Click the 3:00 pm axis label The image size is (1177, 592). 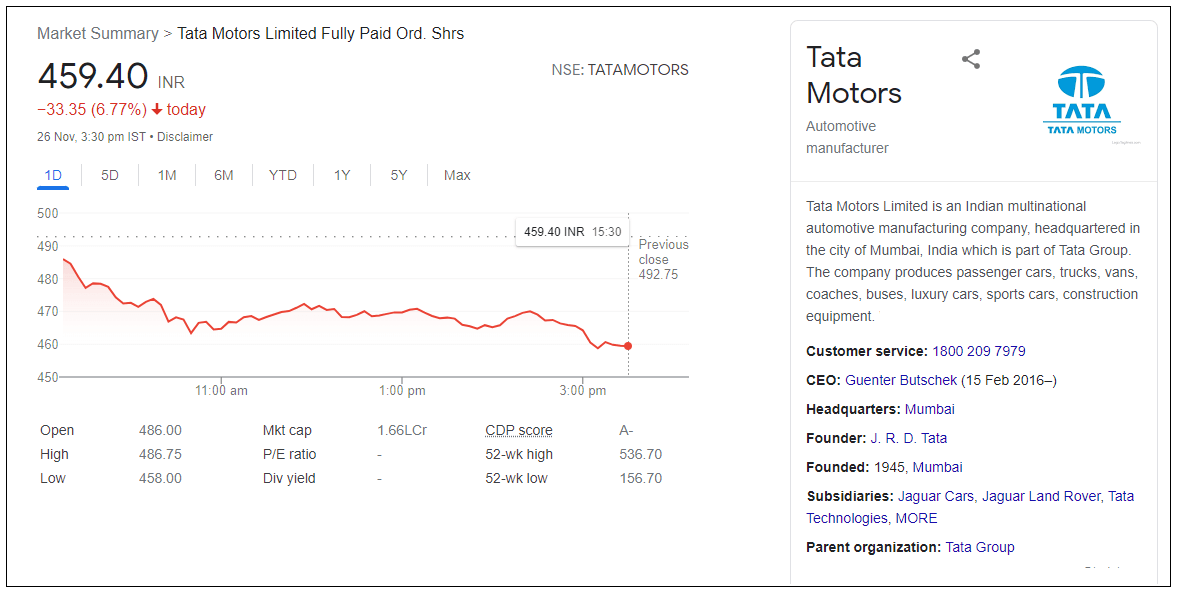click(582, 391)
